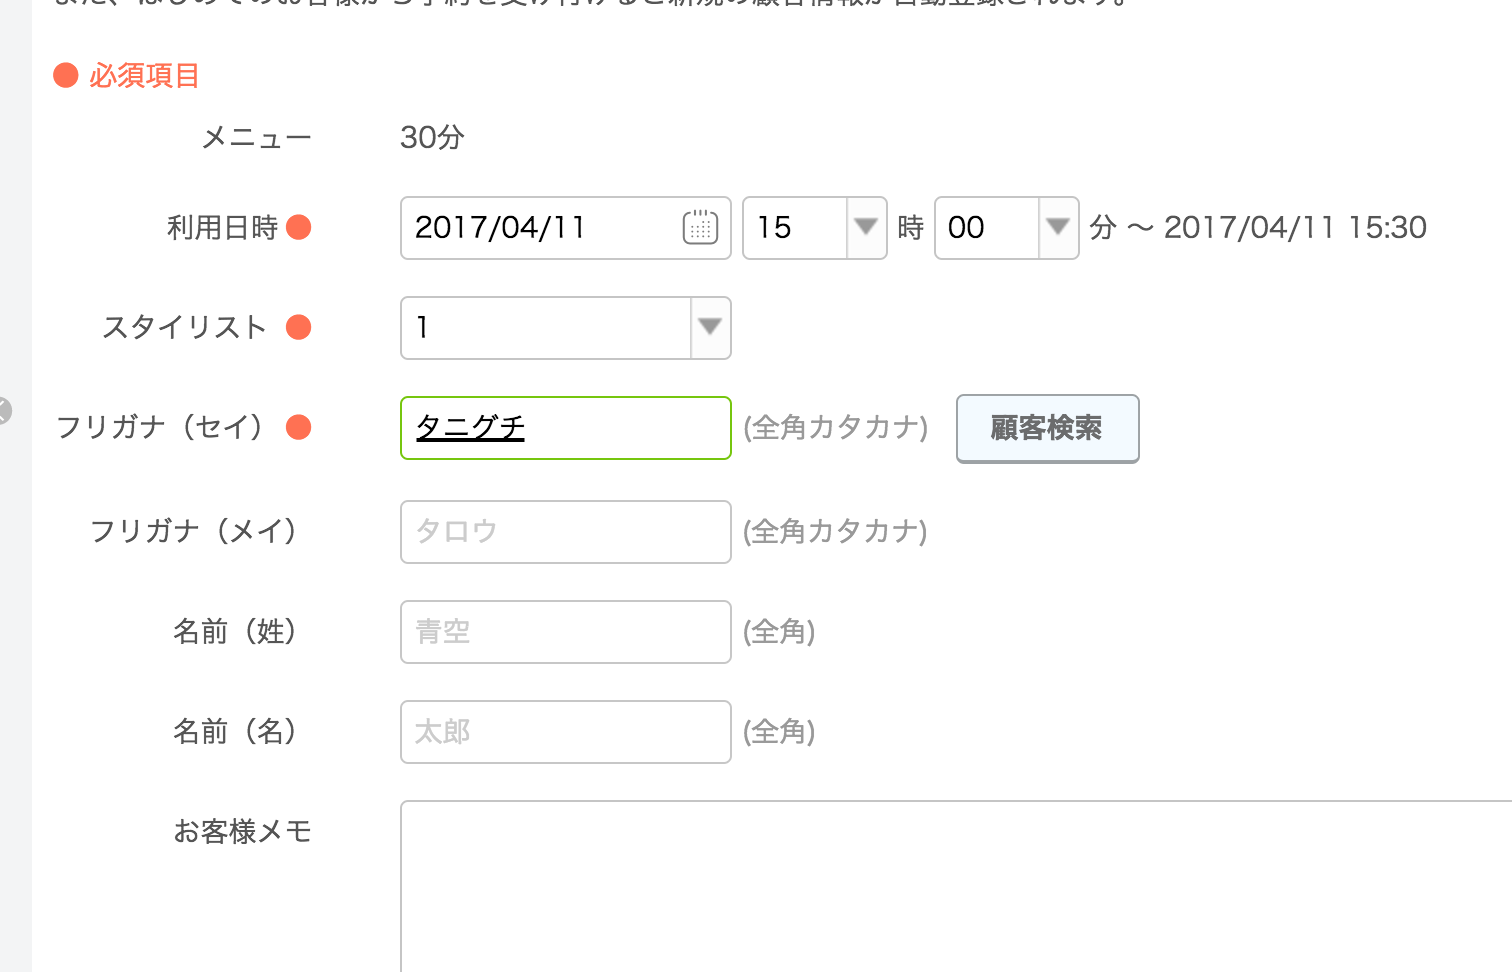Screen dimensions: 1512x972
Task: Open the calendar picker icon in date field
Action: pos(700,228)
